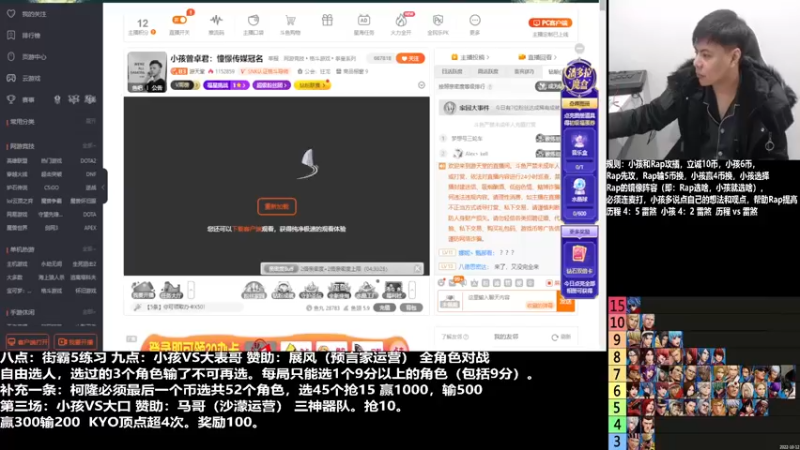Click the first gift icon under player
The width and height of the screenshot is (800, 450).
[x=143, y=290]
